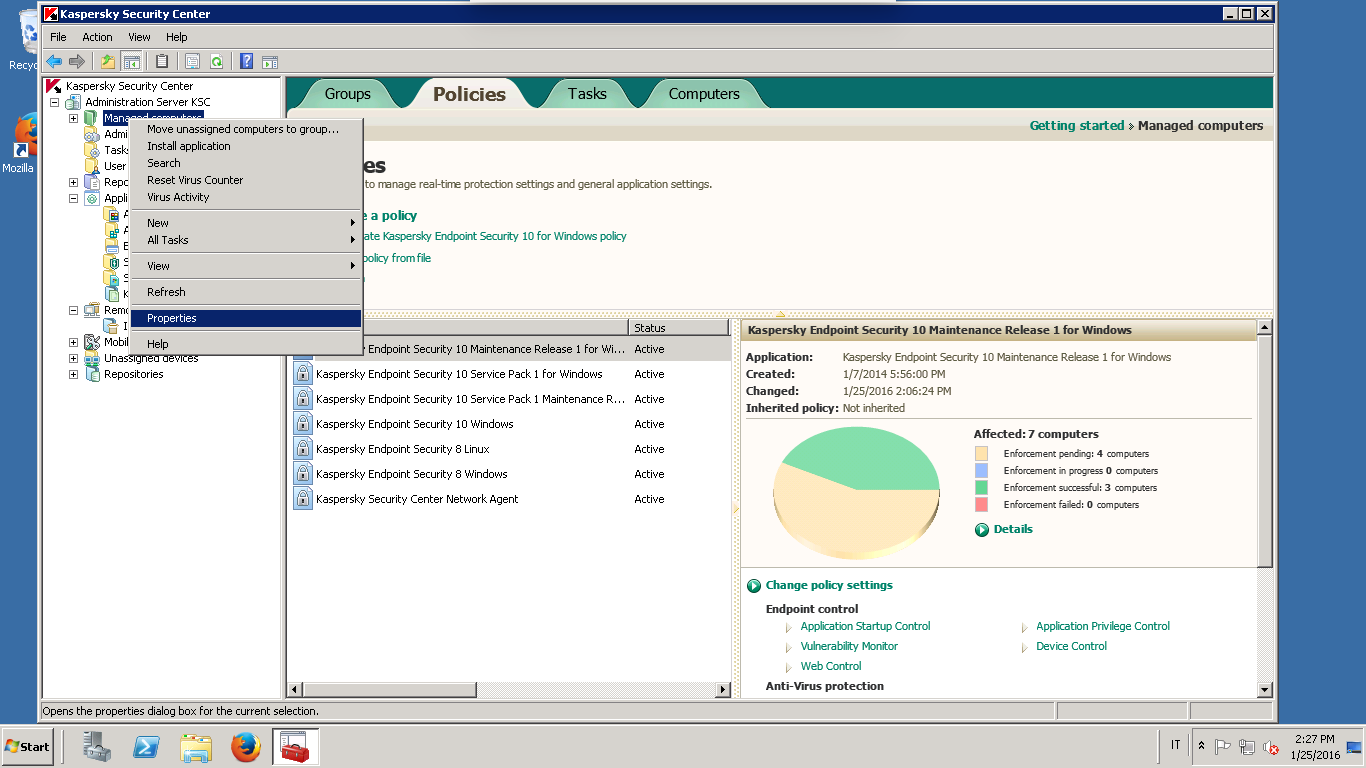This screenshot has width=1366, height=768.
Task: Open the Action menu in the menu bar
Action: (97, 37)
